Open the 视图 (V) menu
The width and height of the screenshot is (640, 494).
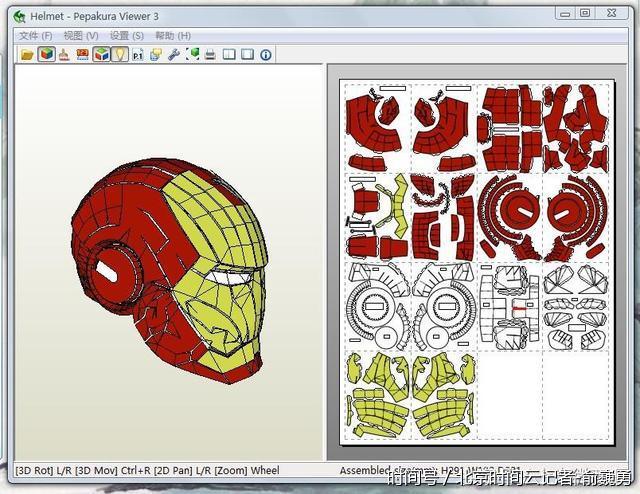click(81, 36)
